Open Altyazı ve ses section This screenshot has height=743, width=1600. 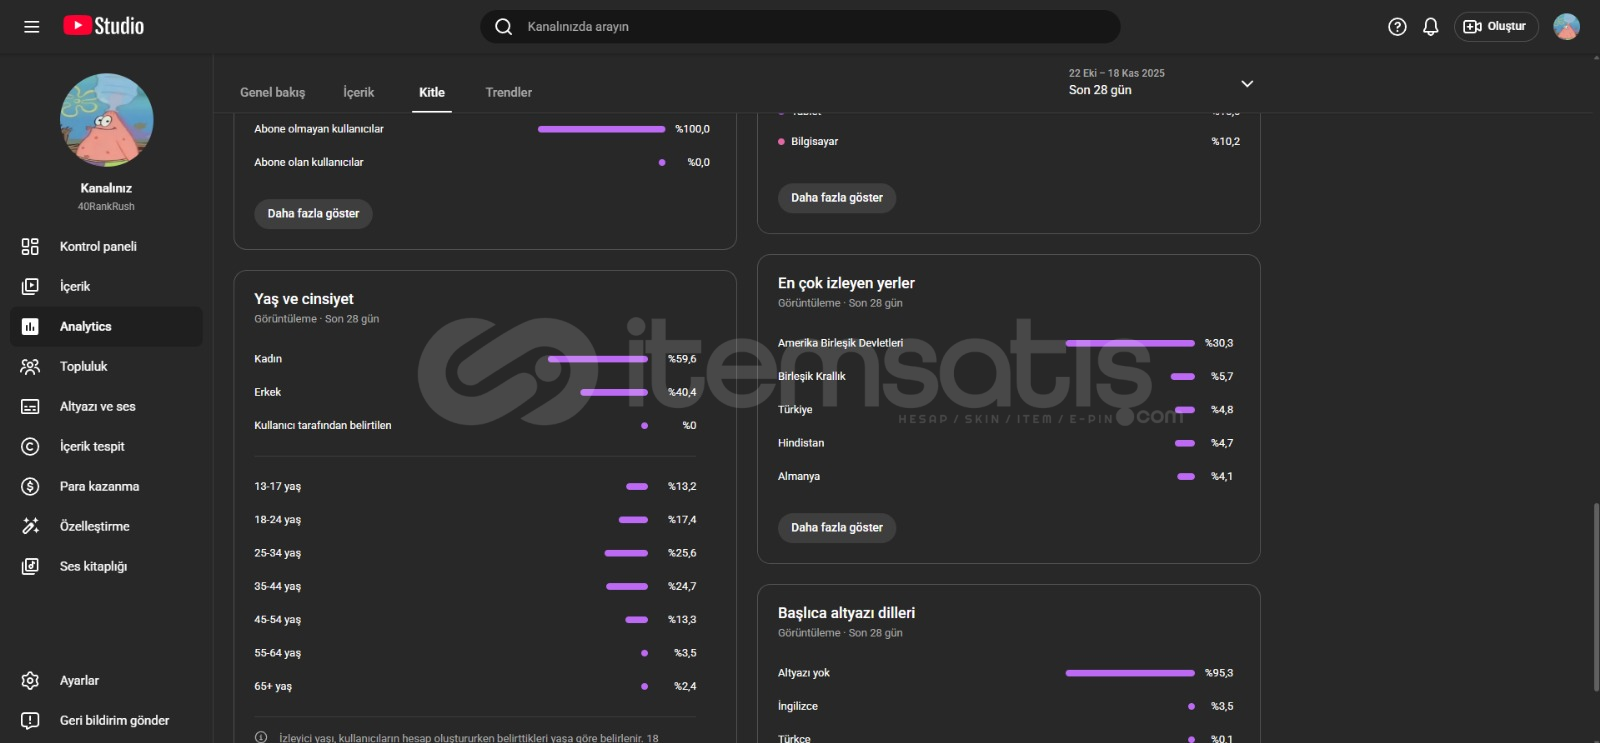(x=97, y=407)
